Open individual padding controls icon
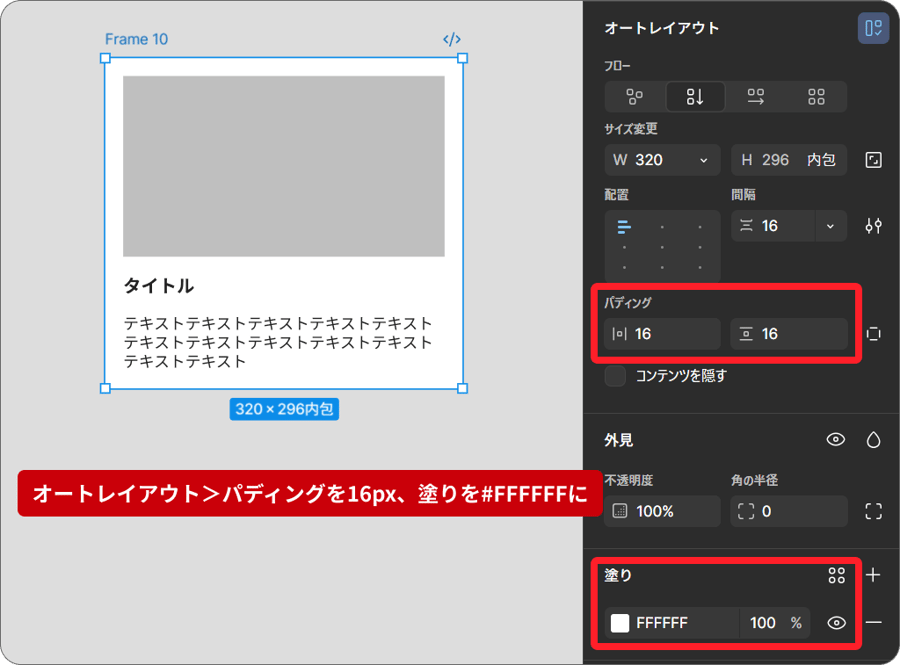 (873, 334)
